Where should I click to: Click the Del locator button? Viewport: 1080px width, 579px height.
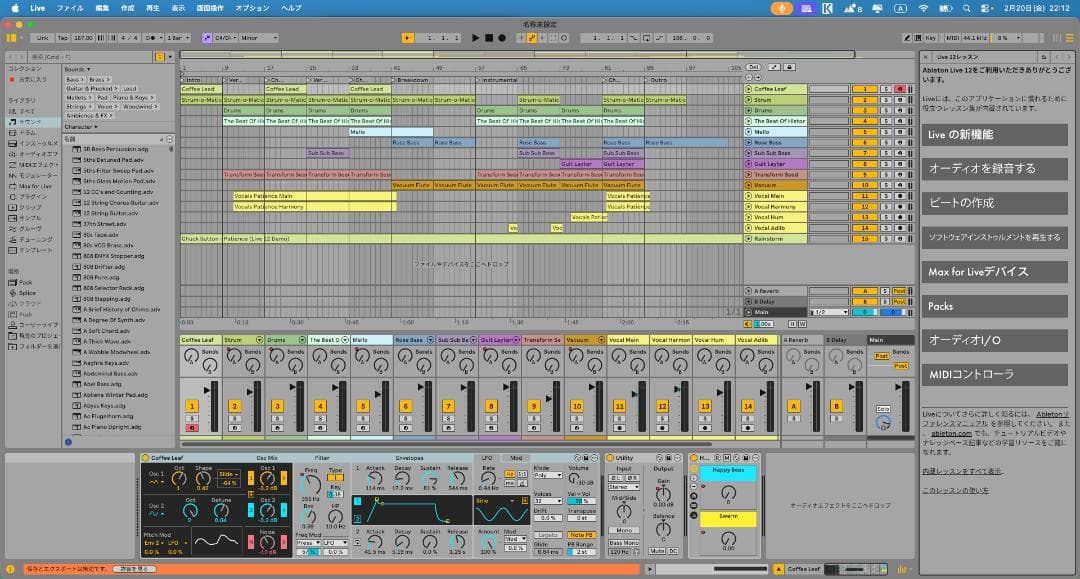coord(754,67)
